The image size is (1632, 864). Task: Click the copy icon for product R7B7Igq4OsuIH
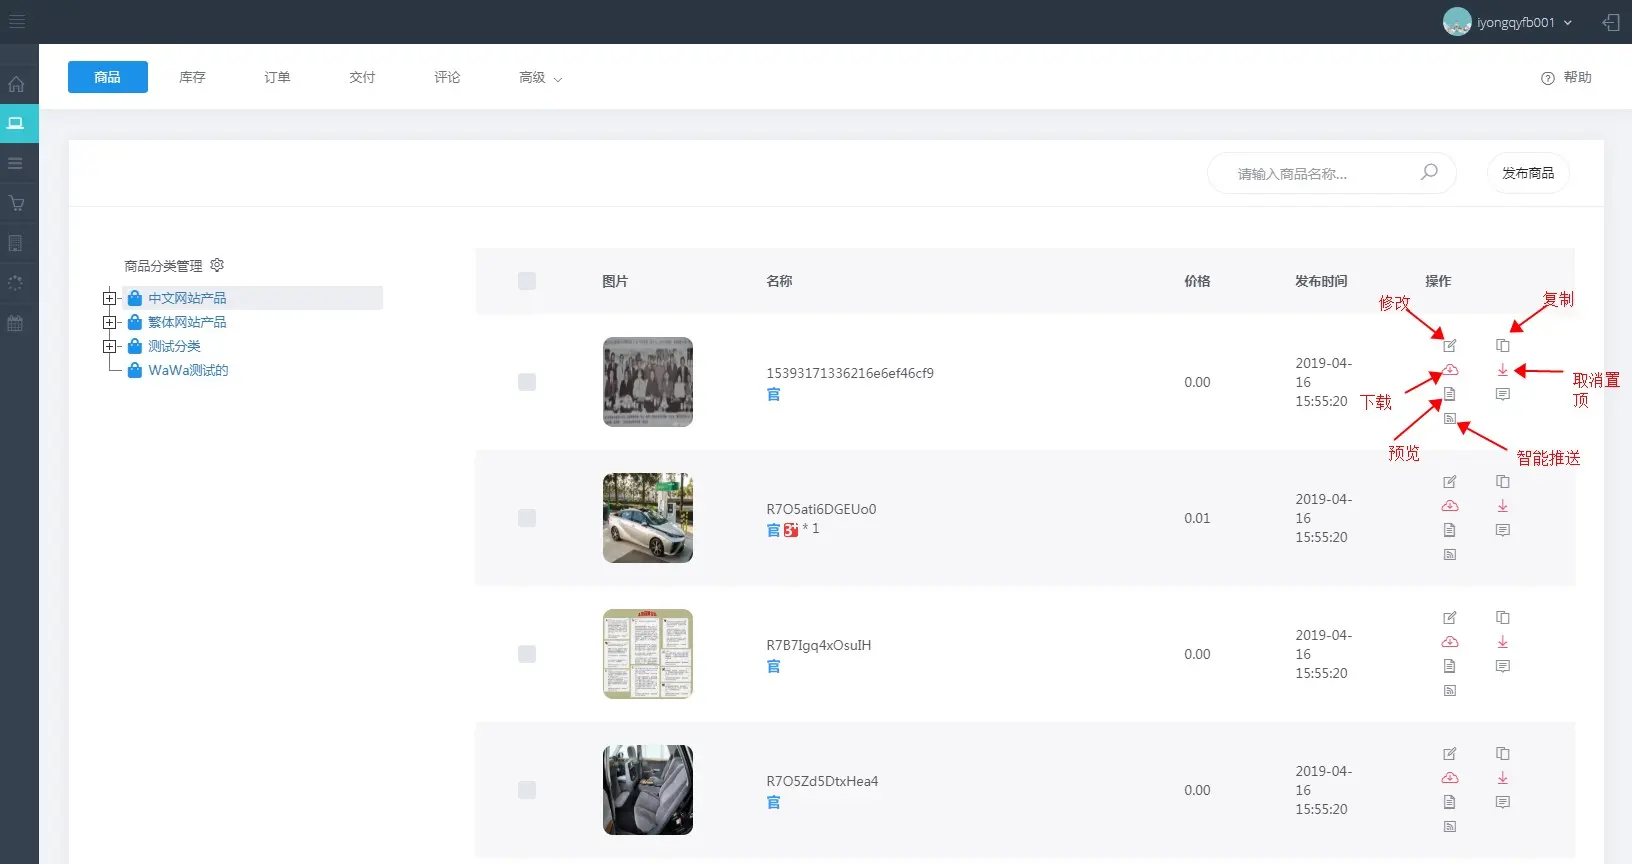click(x=1502, y=618)
